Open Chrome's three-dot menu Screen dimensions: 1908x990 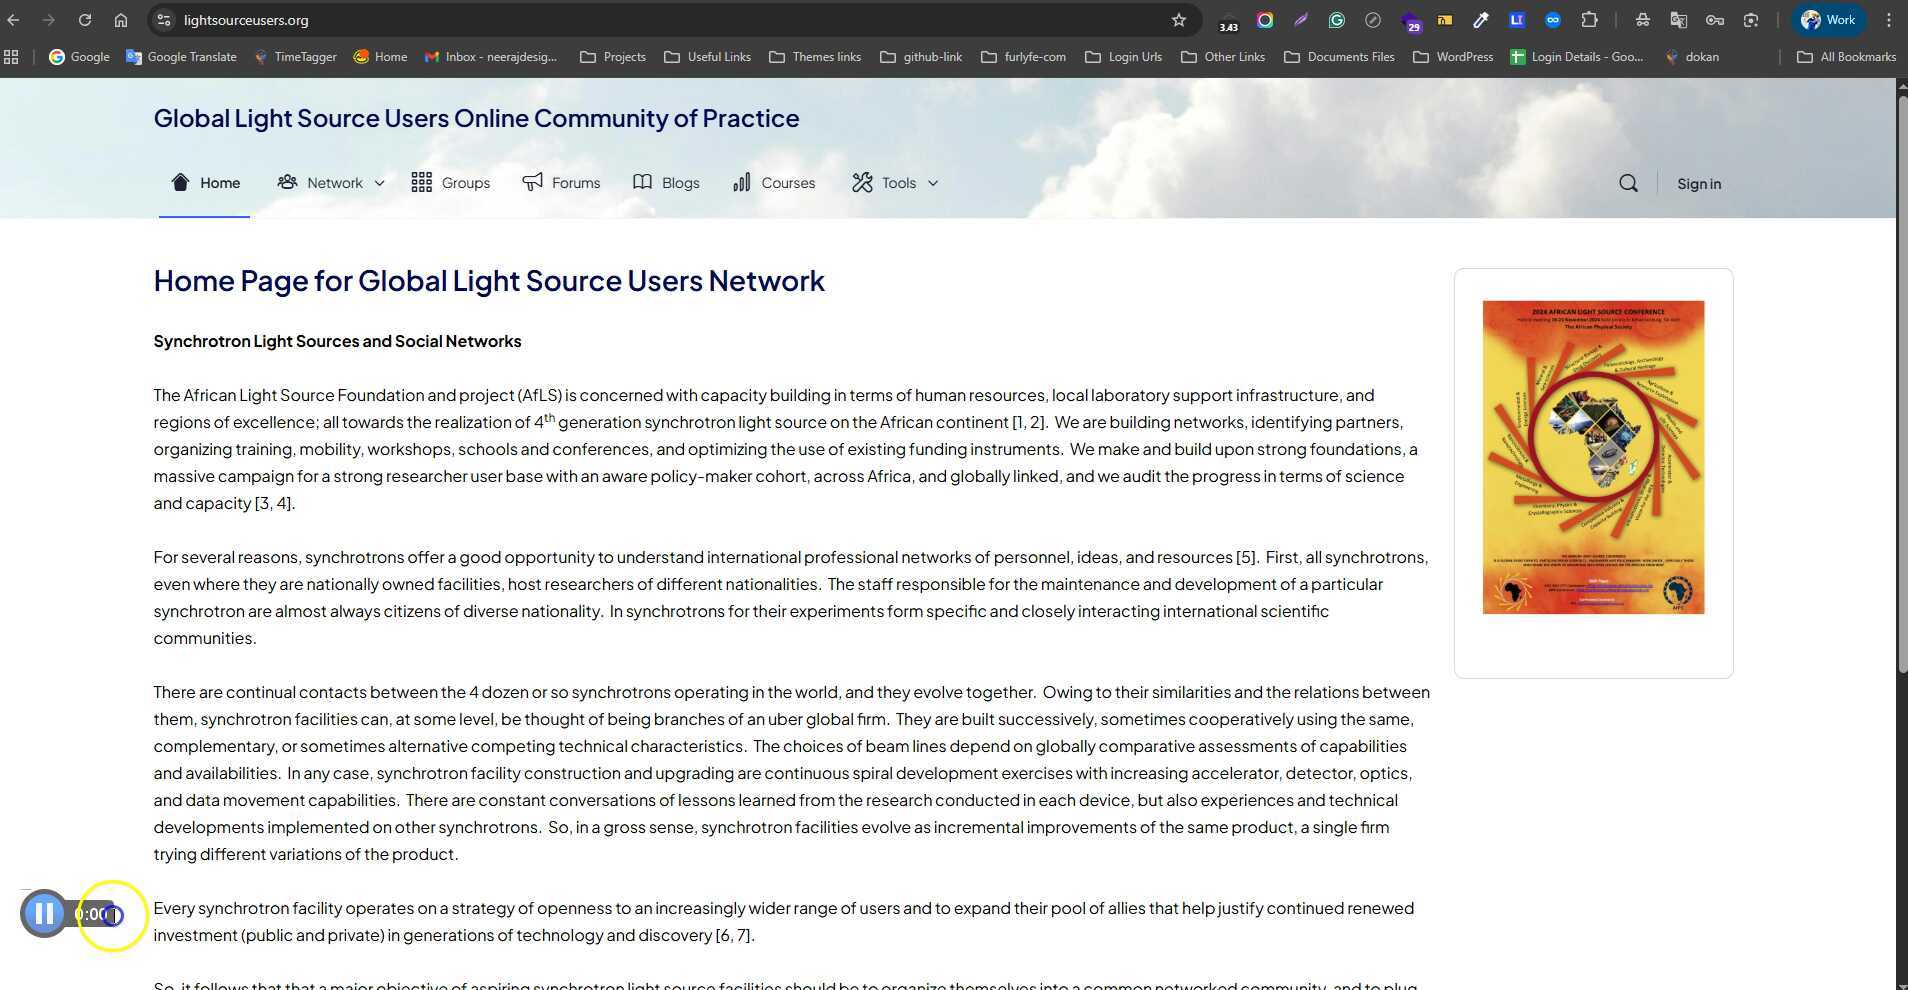[x=1889, y=20]
